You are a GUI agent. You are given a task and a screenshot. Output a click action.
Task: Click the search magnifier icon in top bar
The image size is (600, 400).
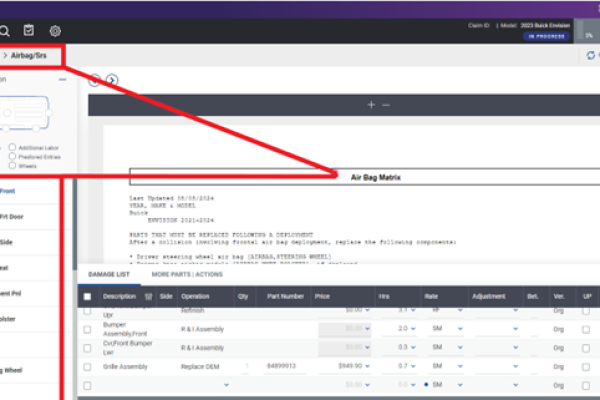coord(5,31)
